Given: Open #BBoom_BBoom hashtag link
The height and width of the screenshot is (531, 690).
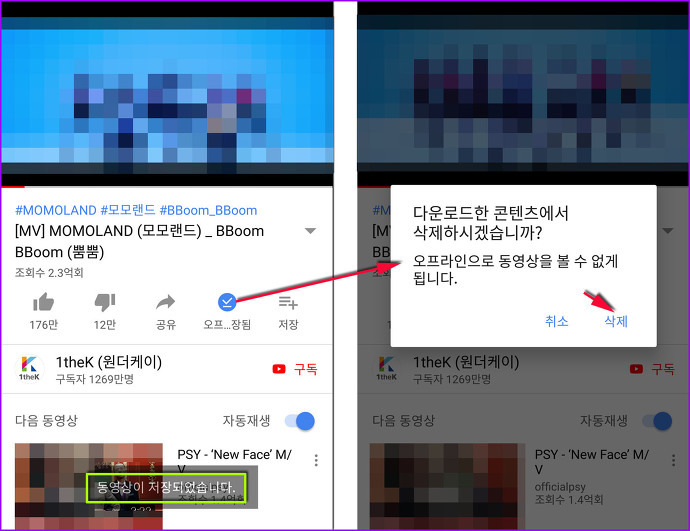Looking at the screenshot, I should coord(208,210).
